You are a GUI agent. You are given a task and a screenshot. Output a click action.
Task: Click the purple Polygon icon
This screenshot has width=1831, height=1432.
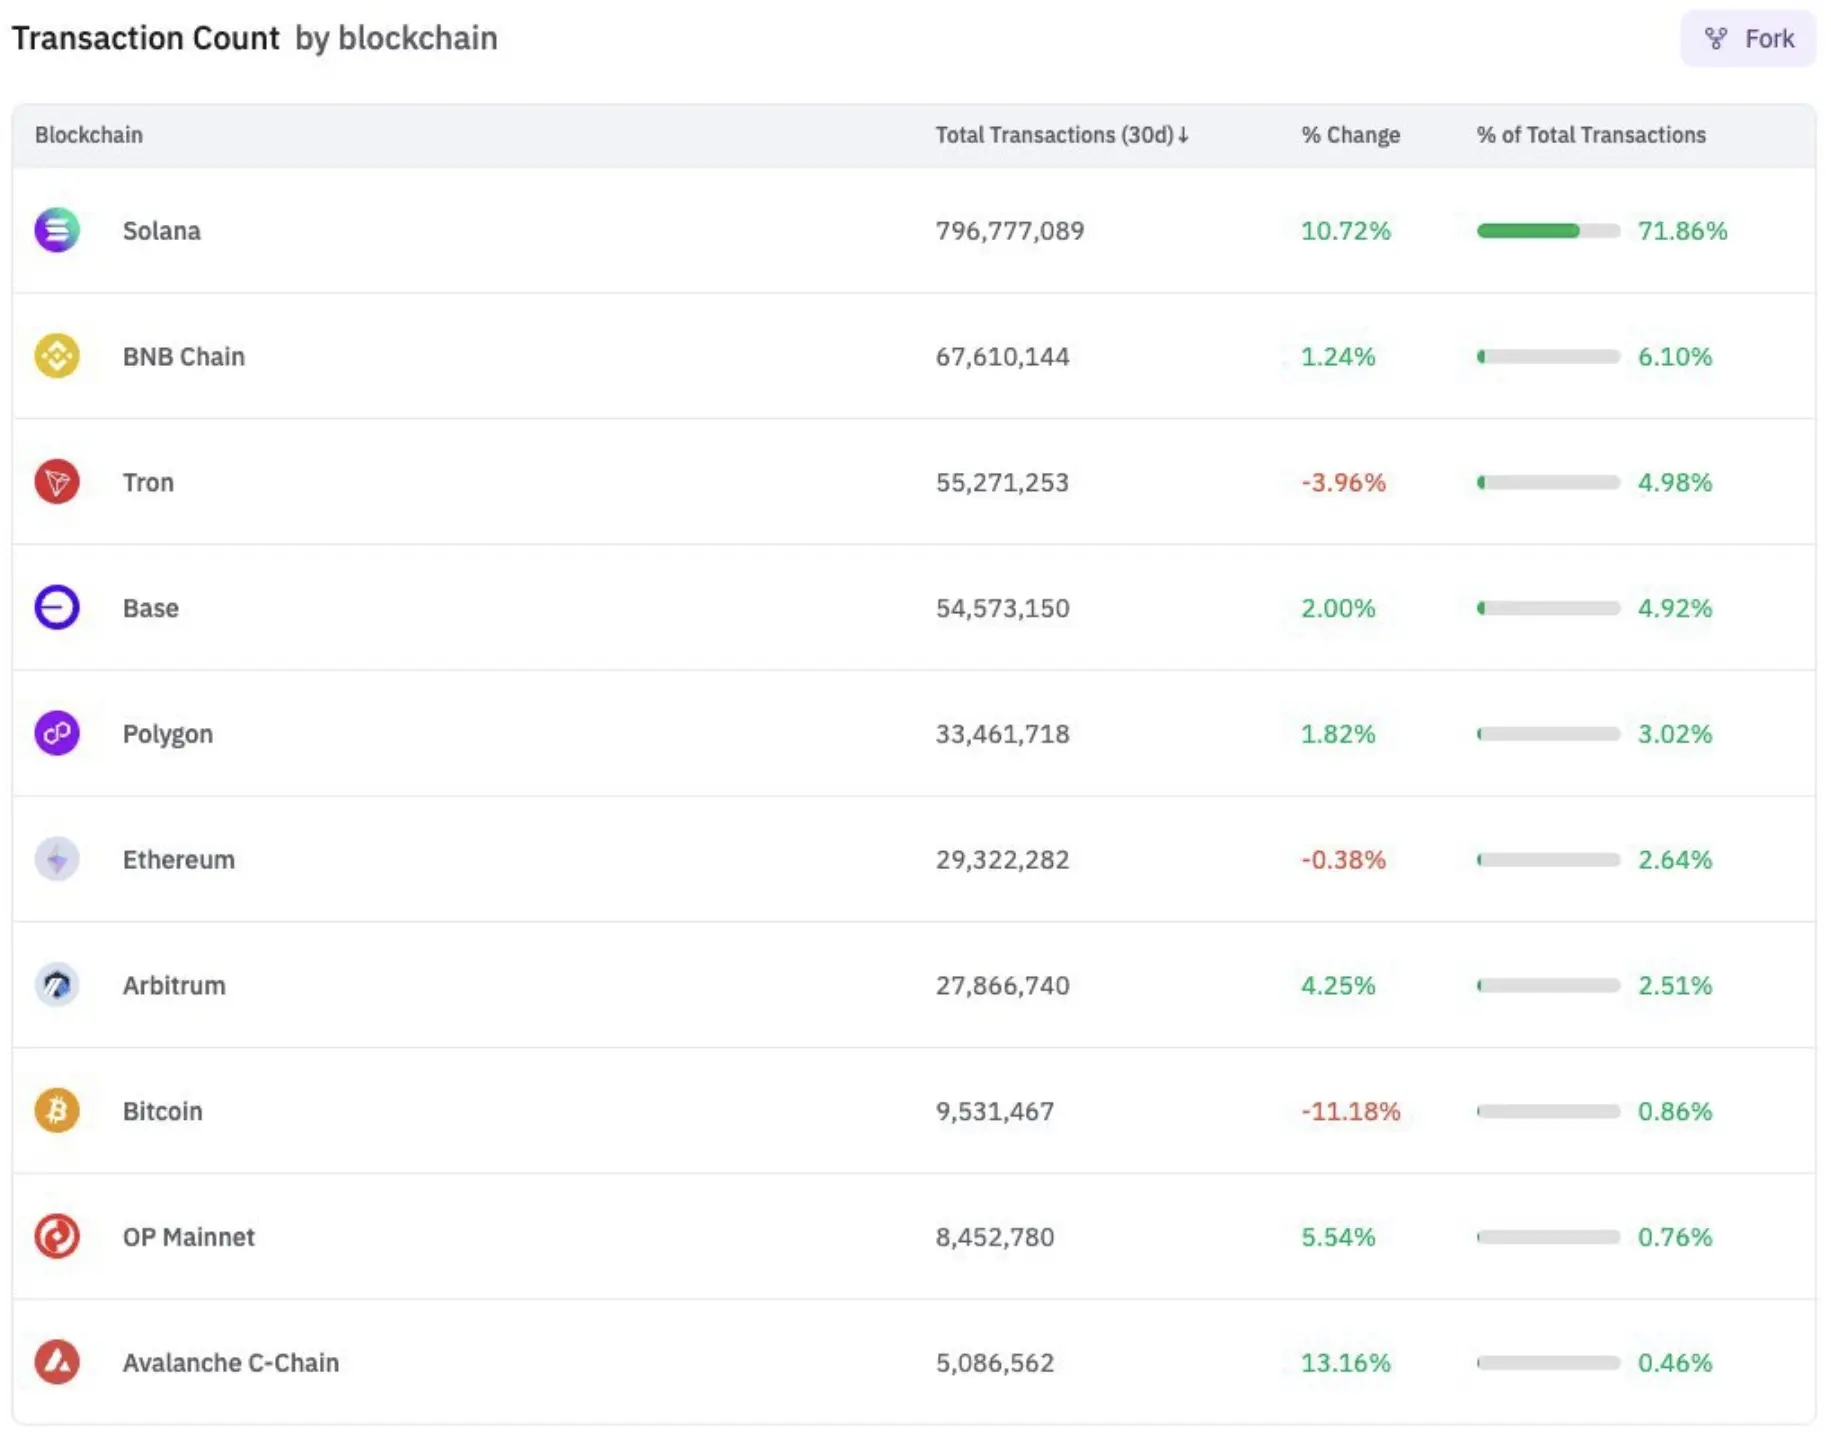tap(57, 733)
